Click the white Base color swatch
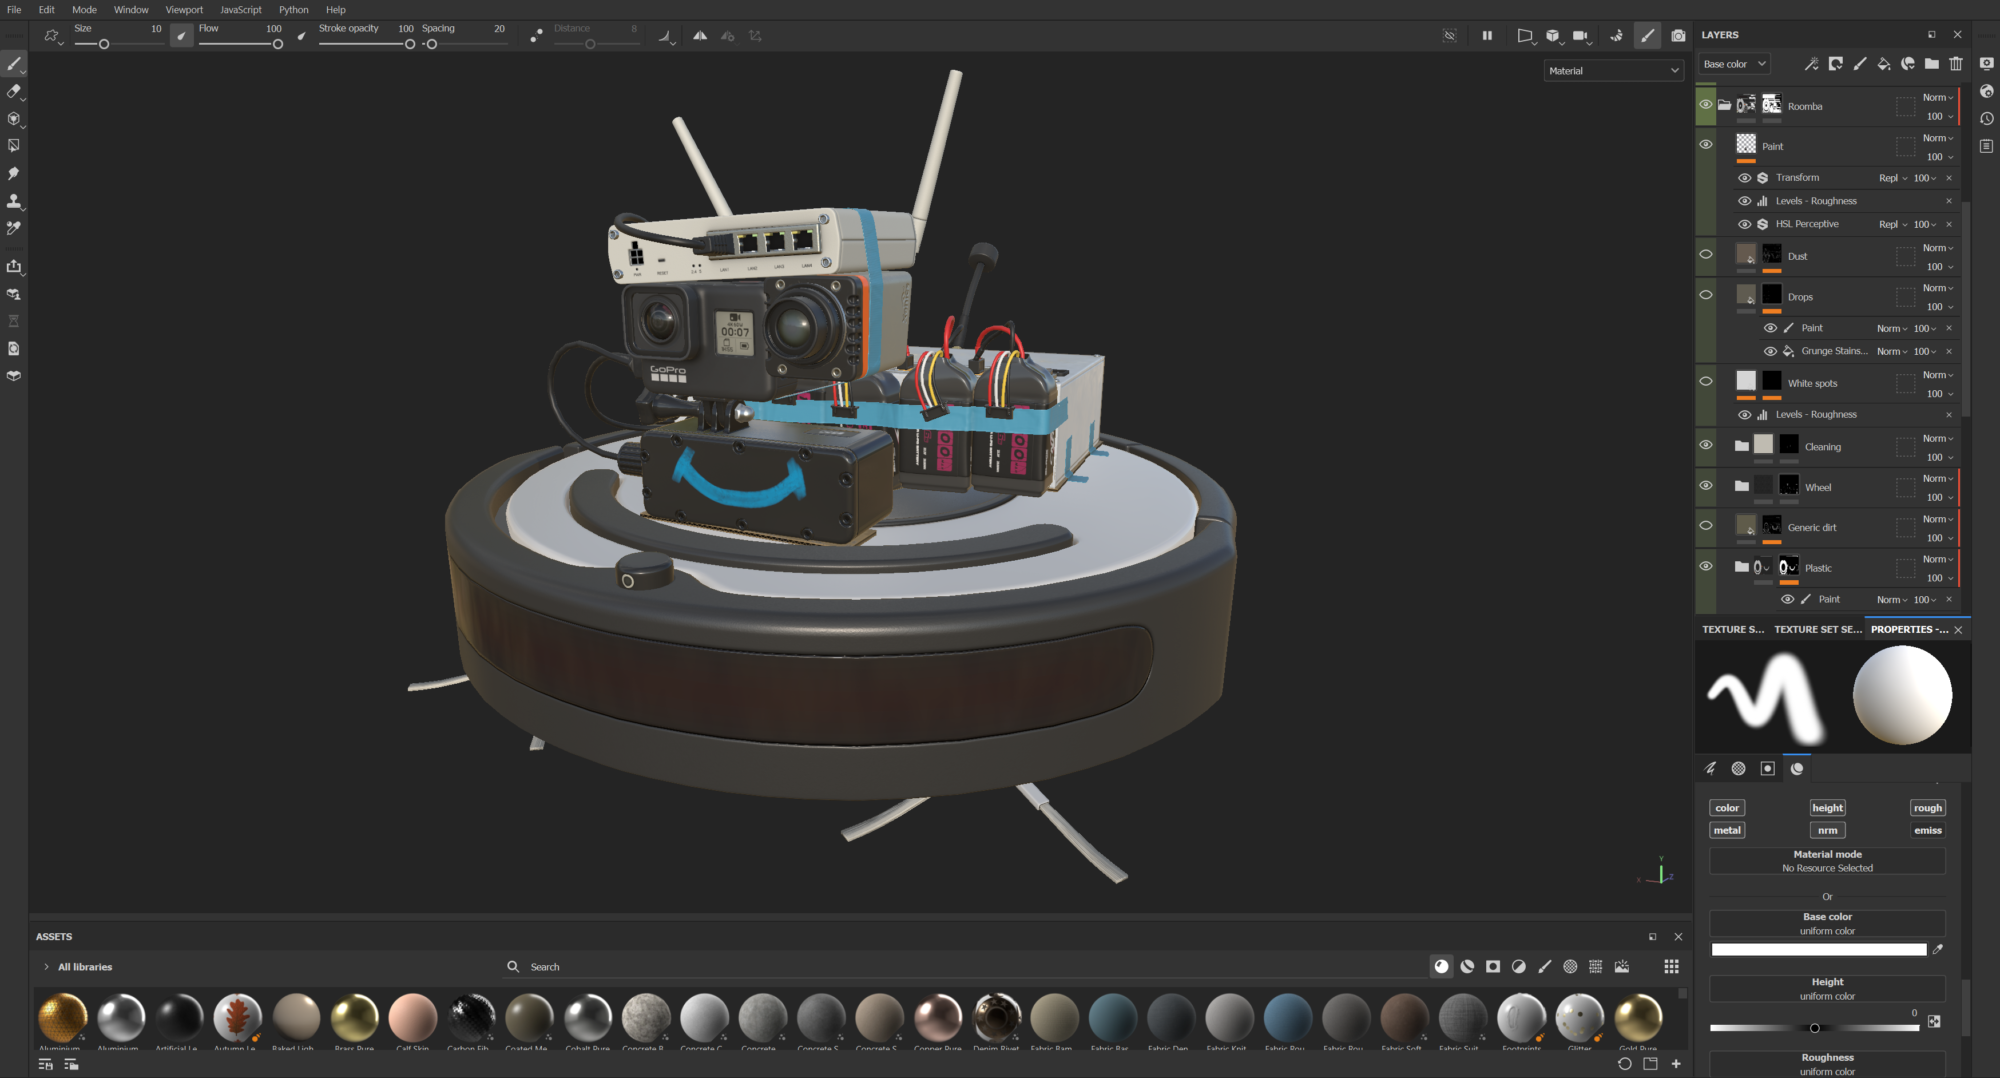 click(1820, 949)
